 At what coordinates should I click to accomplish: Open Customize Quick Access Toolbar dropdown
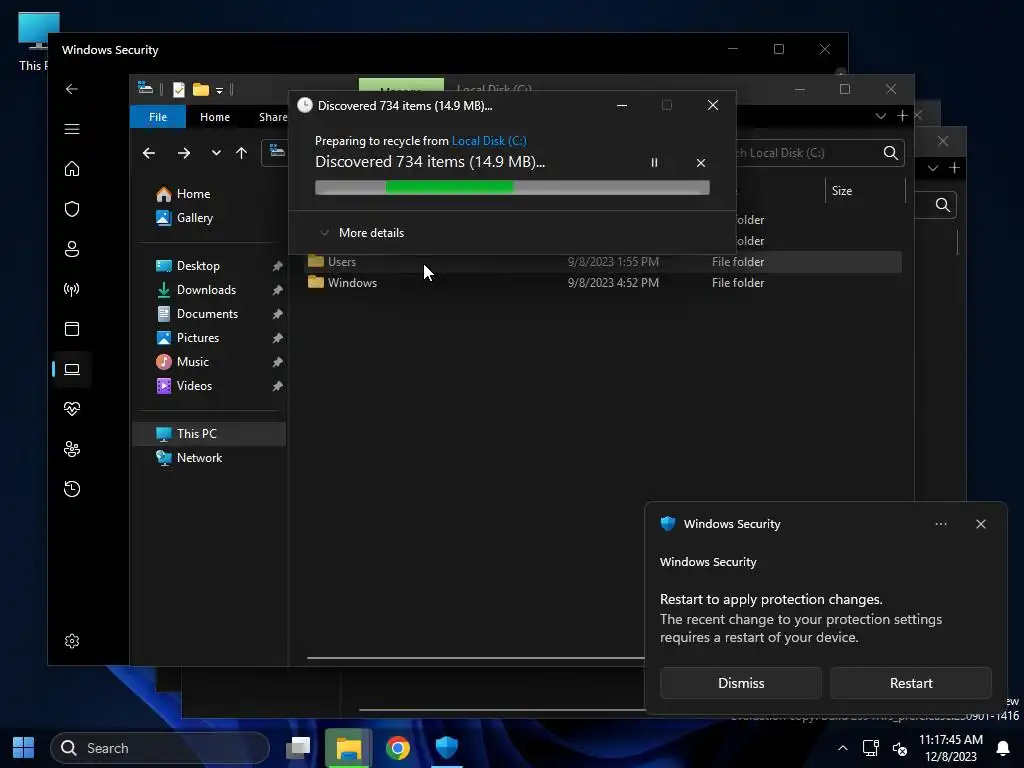point(219,90)
